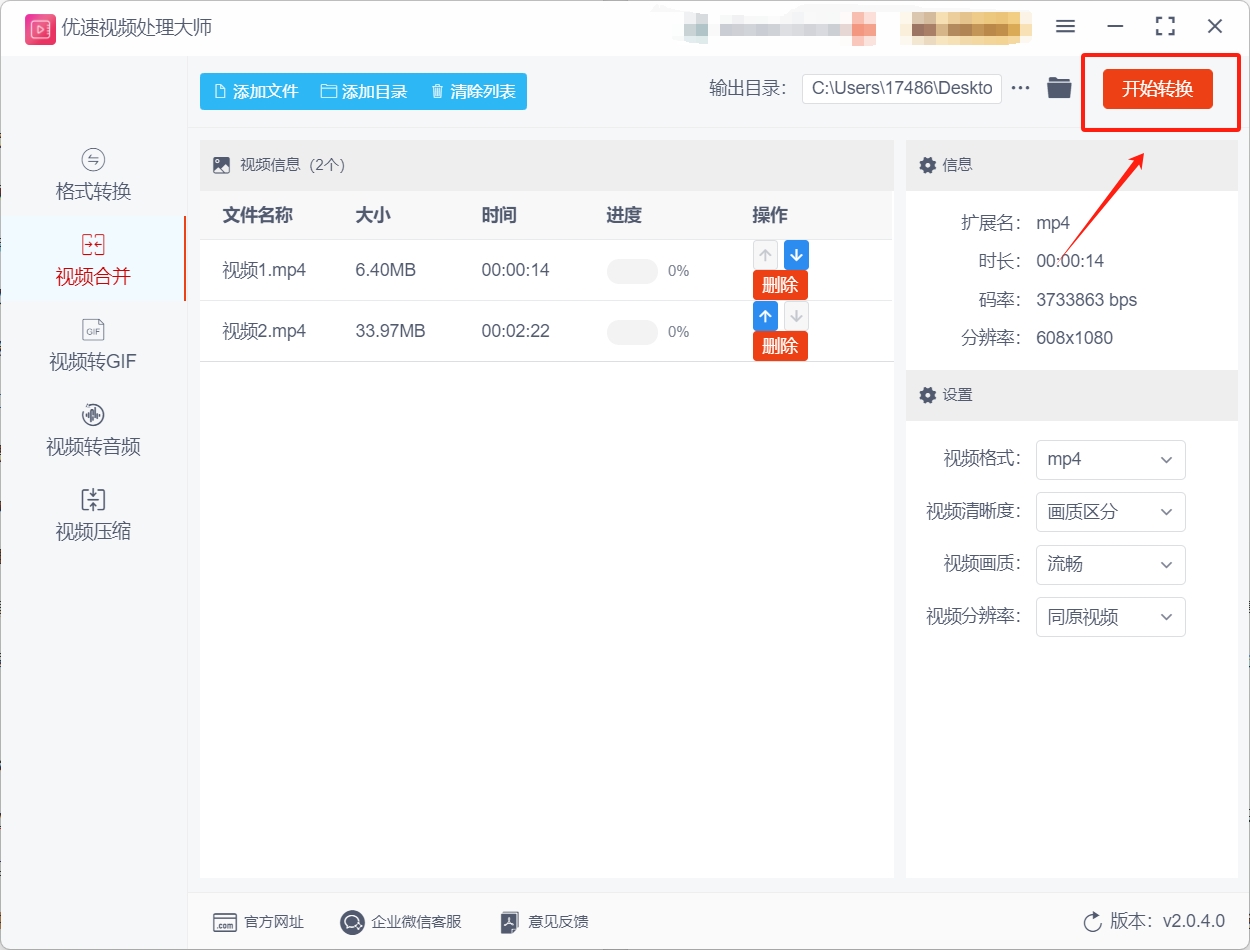This screenshot has width=1250, height=950.
Task: Expand the 视频清晰度 dropdown
Action: [x=1110, y=512]
